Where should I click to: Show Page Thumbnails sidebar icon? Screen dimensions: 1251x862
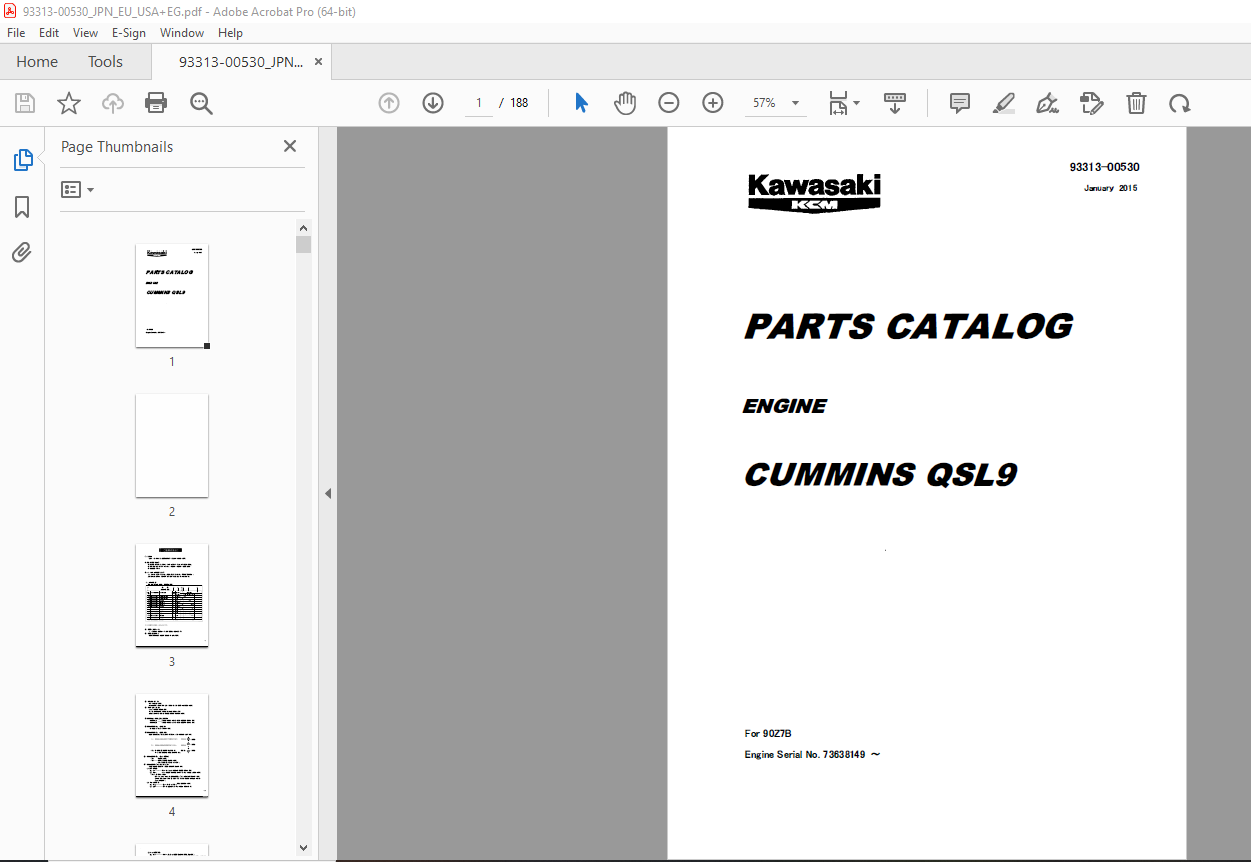coord(22,159)
